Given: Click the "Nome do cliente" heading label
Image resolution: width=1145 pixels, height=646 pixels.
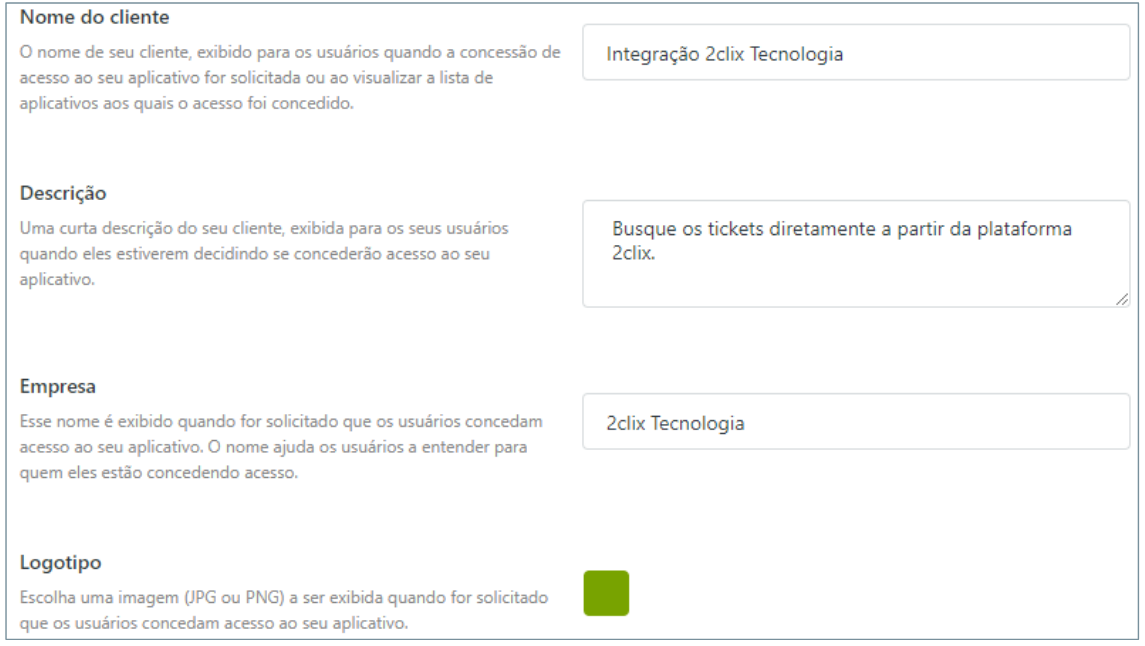Looking at the screenshot, I should click(x=95, y=18).
